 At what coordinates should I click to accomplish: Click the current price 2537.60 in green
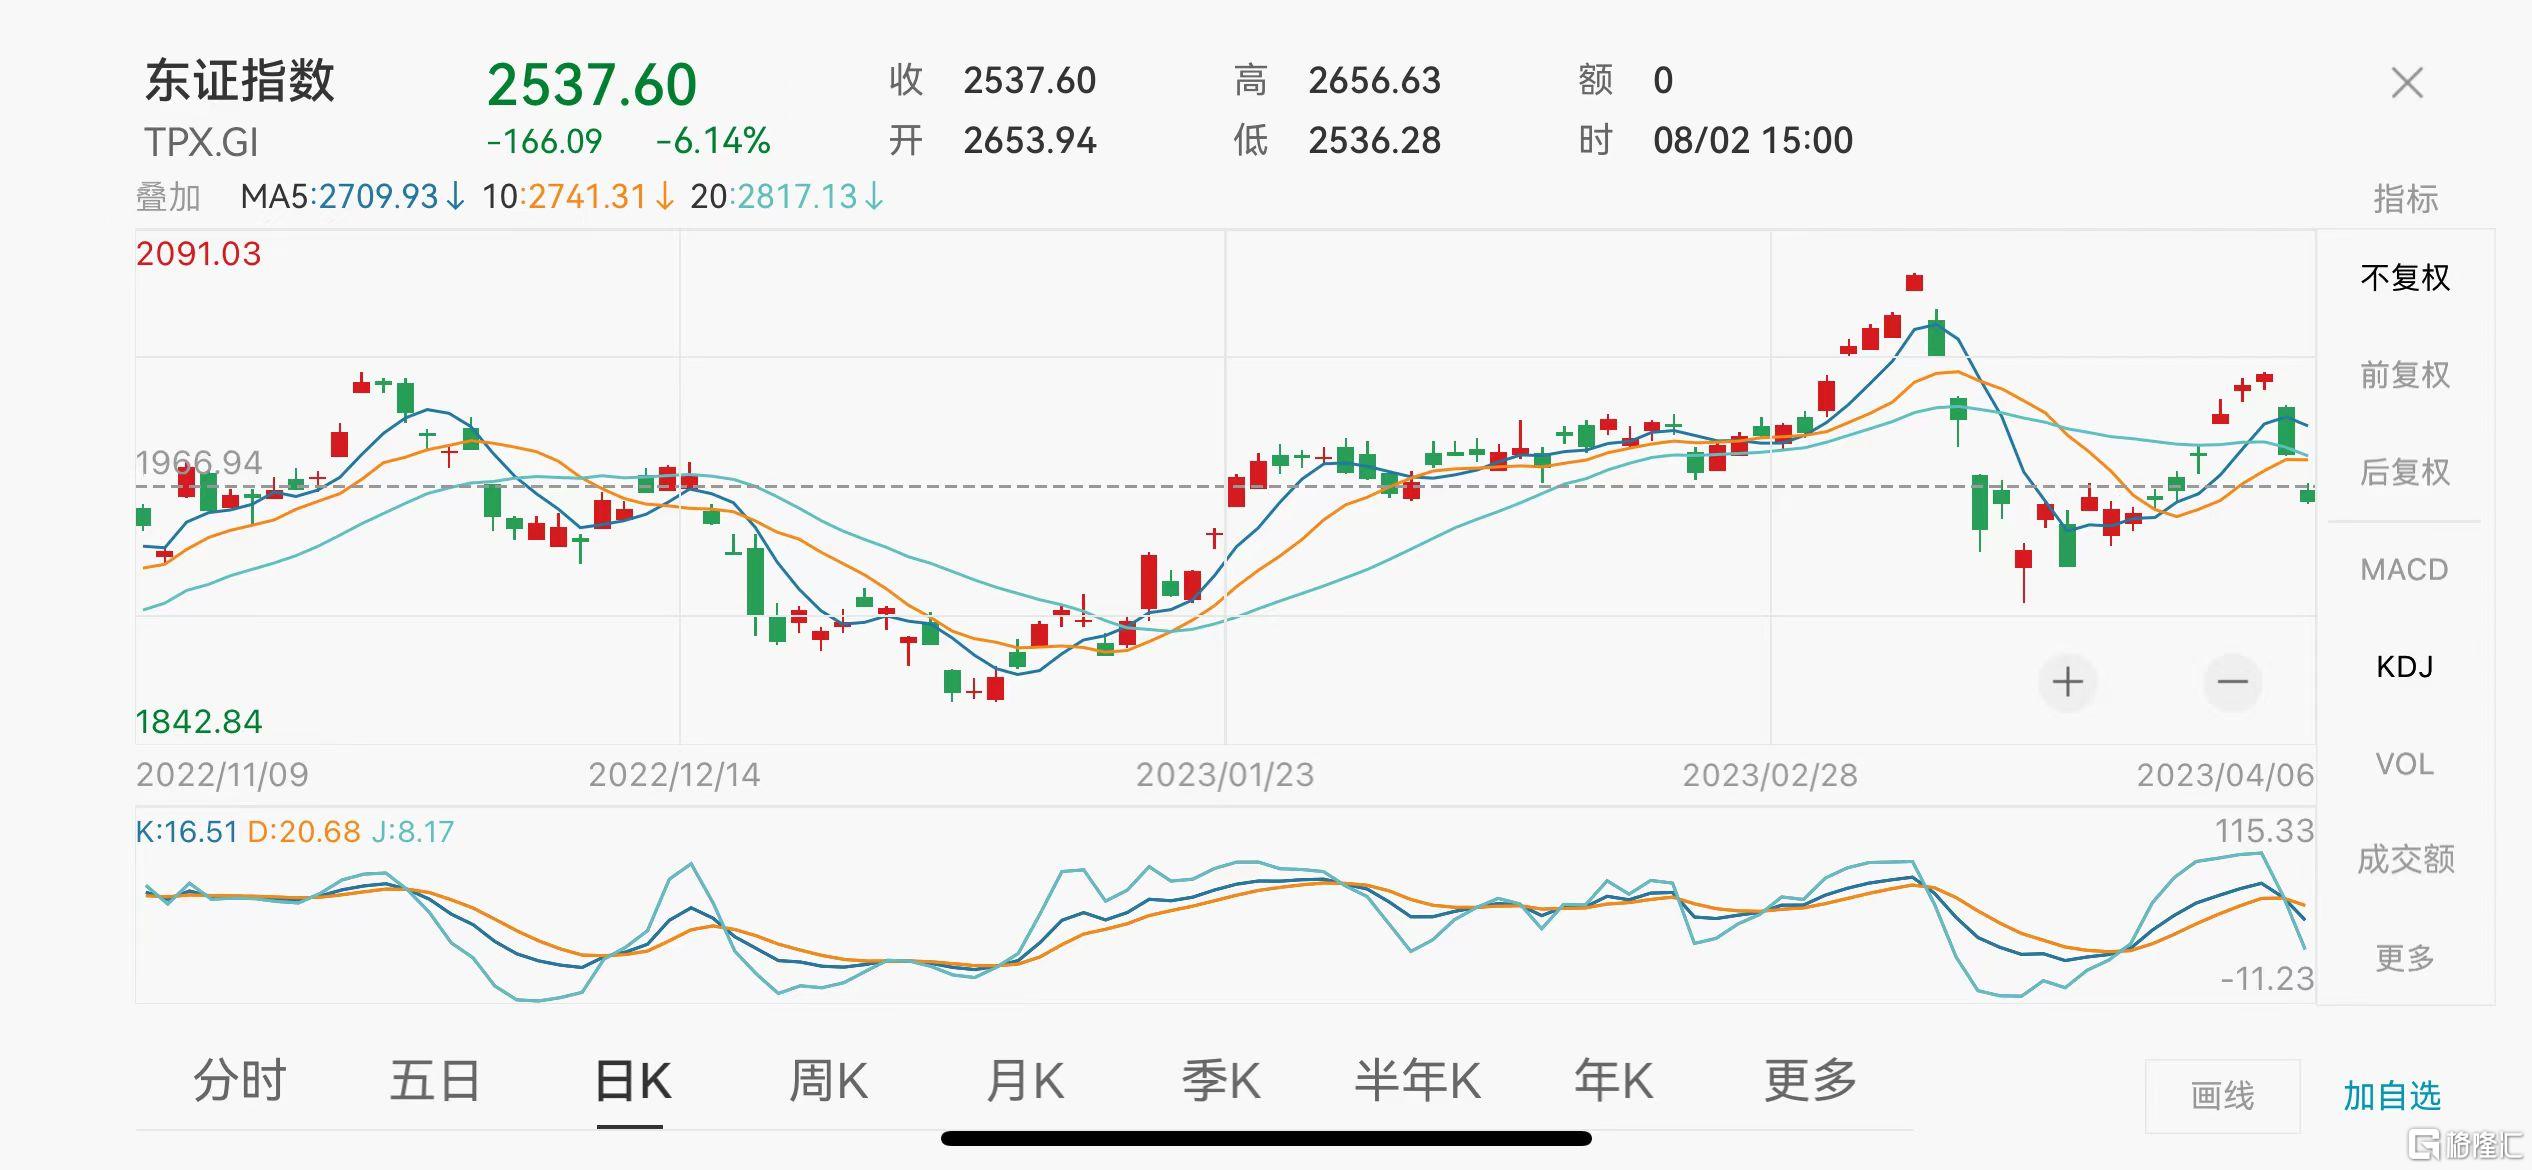(592, 85)
